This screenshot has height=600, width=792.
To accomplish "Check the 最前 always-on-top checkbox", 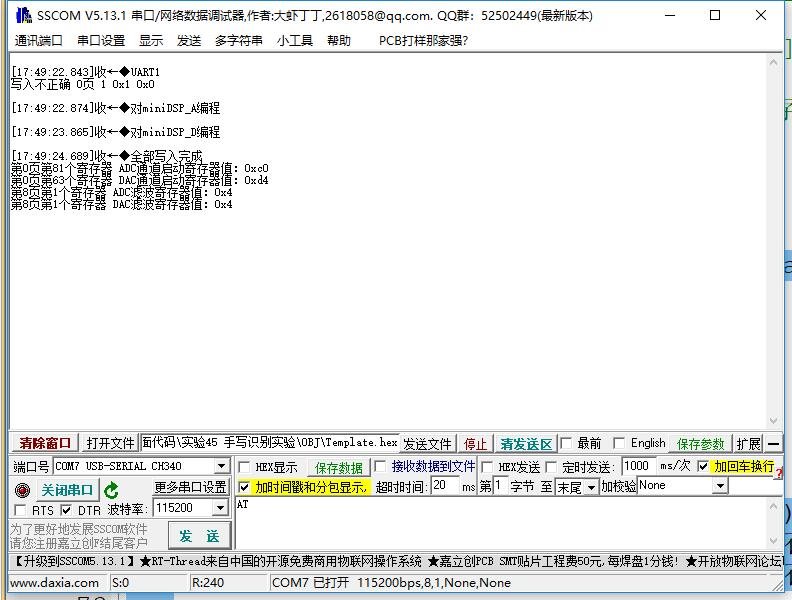I will click(x=566, y=443).
